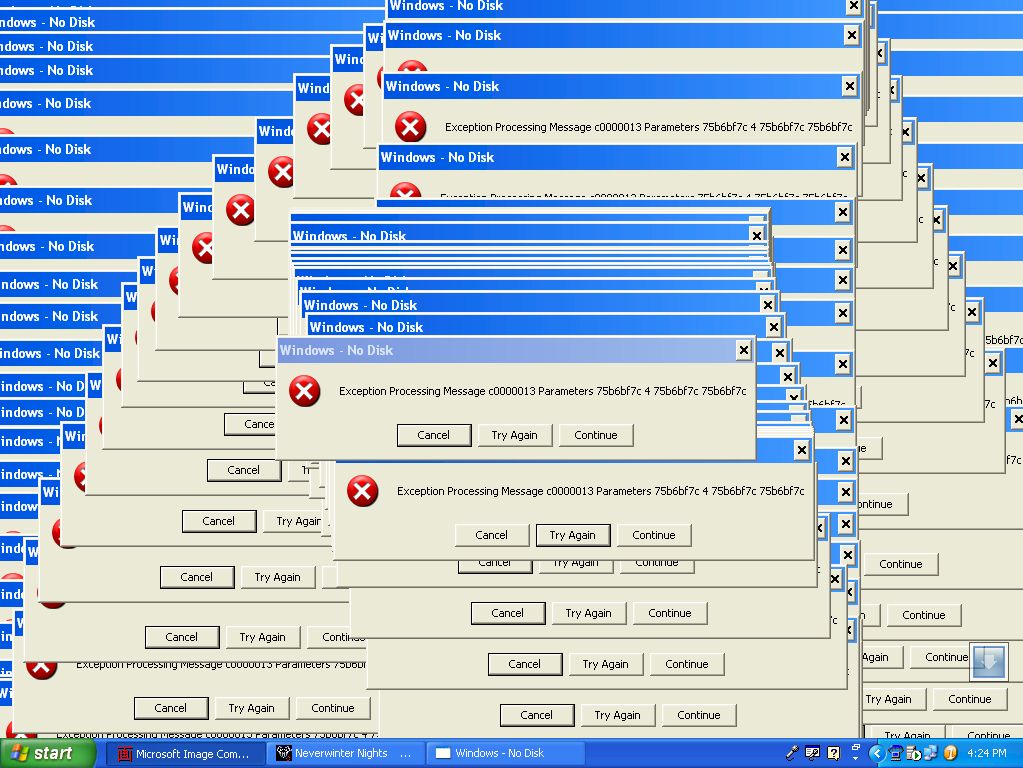The image size is (1023, 768).
Task: Open language bar options down arrow
Action: 855,759
